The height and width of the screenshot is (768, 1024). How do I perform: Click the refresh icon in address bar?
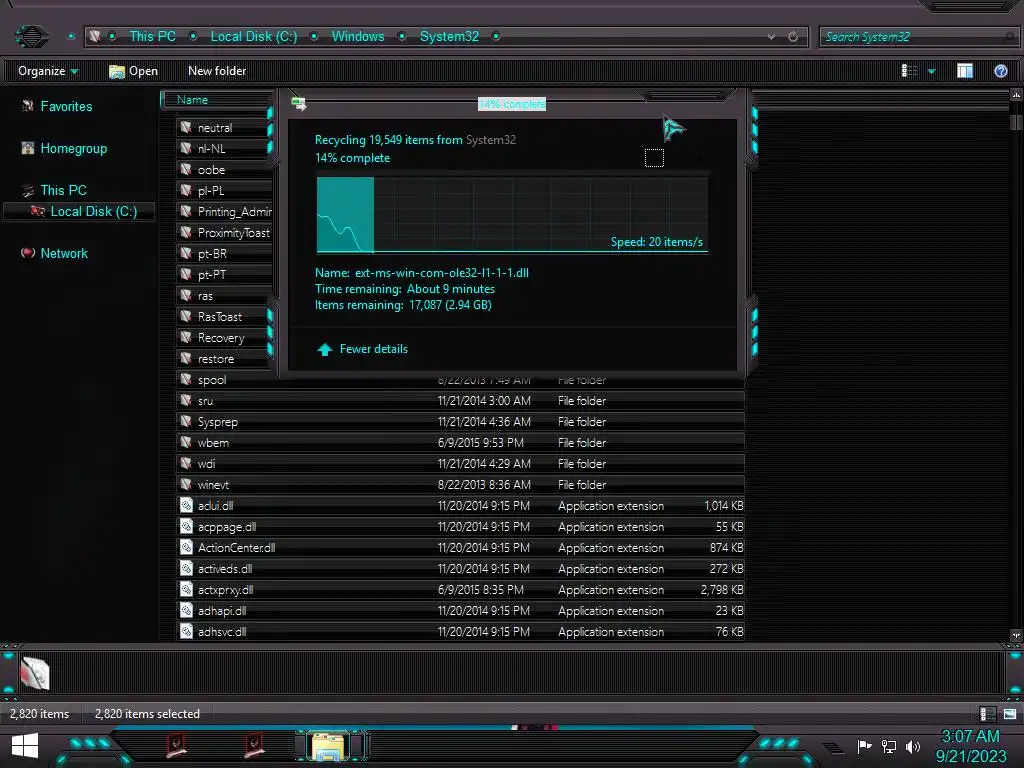point(793,37)
